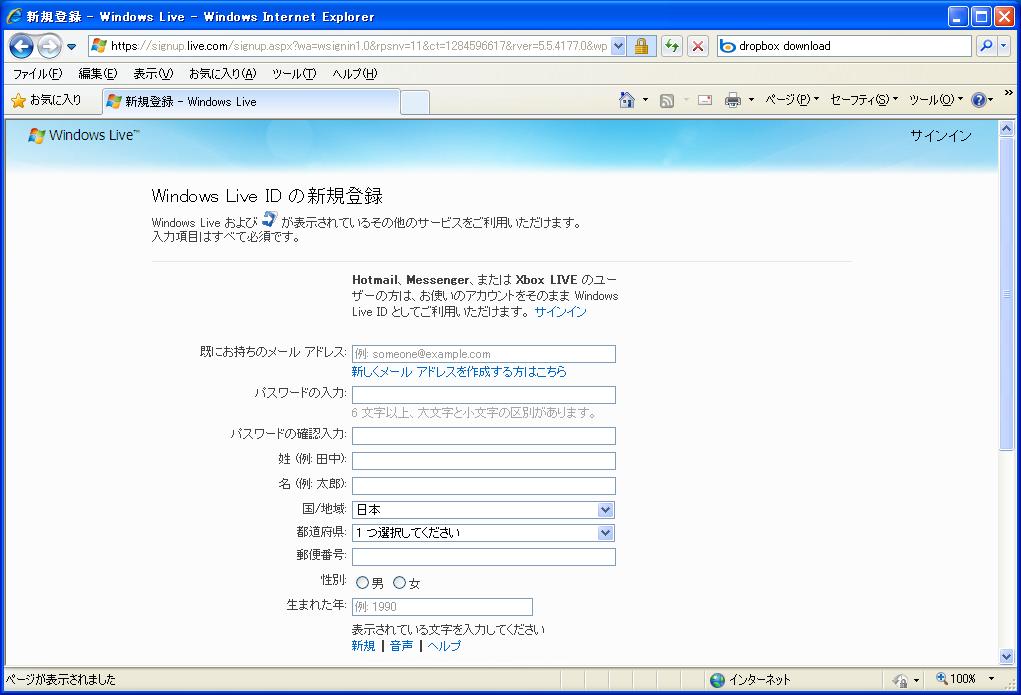Open the 表示(V) menu
Screen dimensions: 1021x695
pyautogui.click(x=153, y=74)
